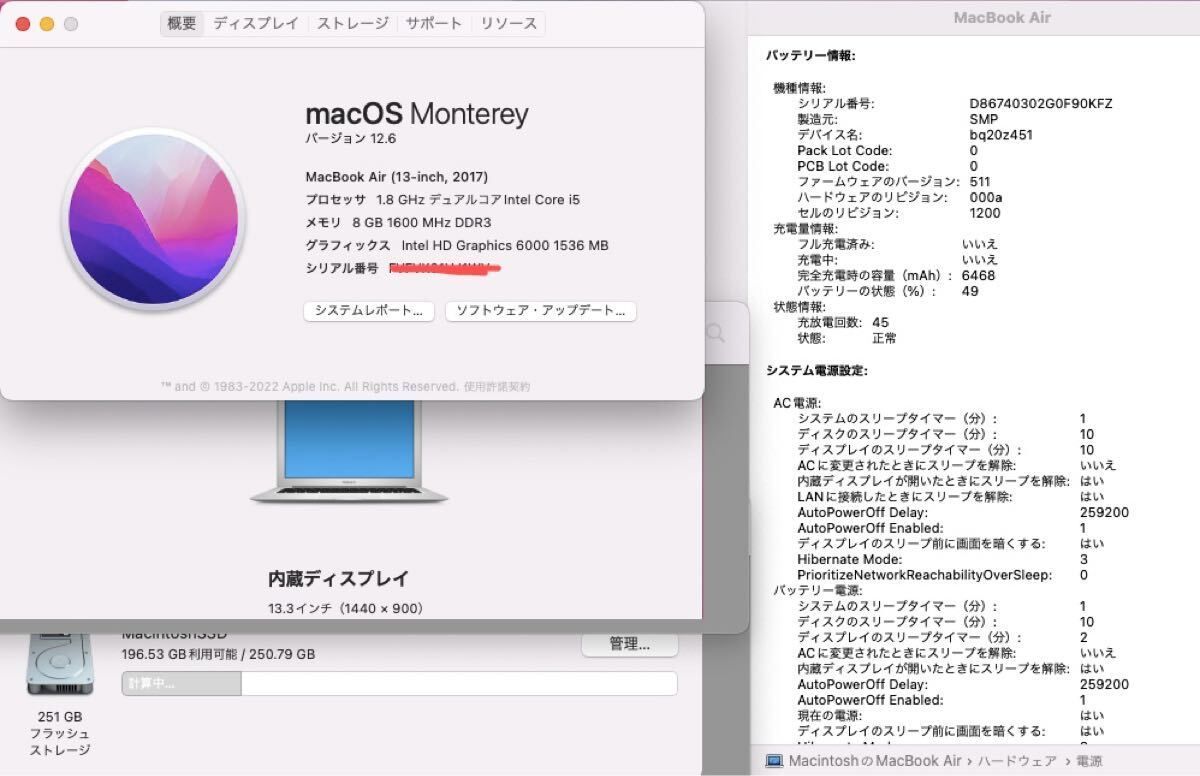Click the macOS Monterey logo image

155,219
